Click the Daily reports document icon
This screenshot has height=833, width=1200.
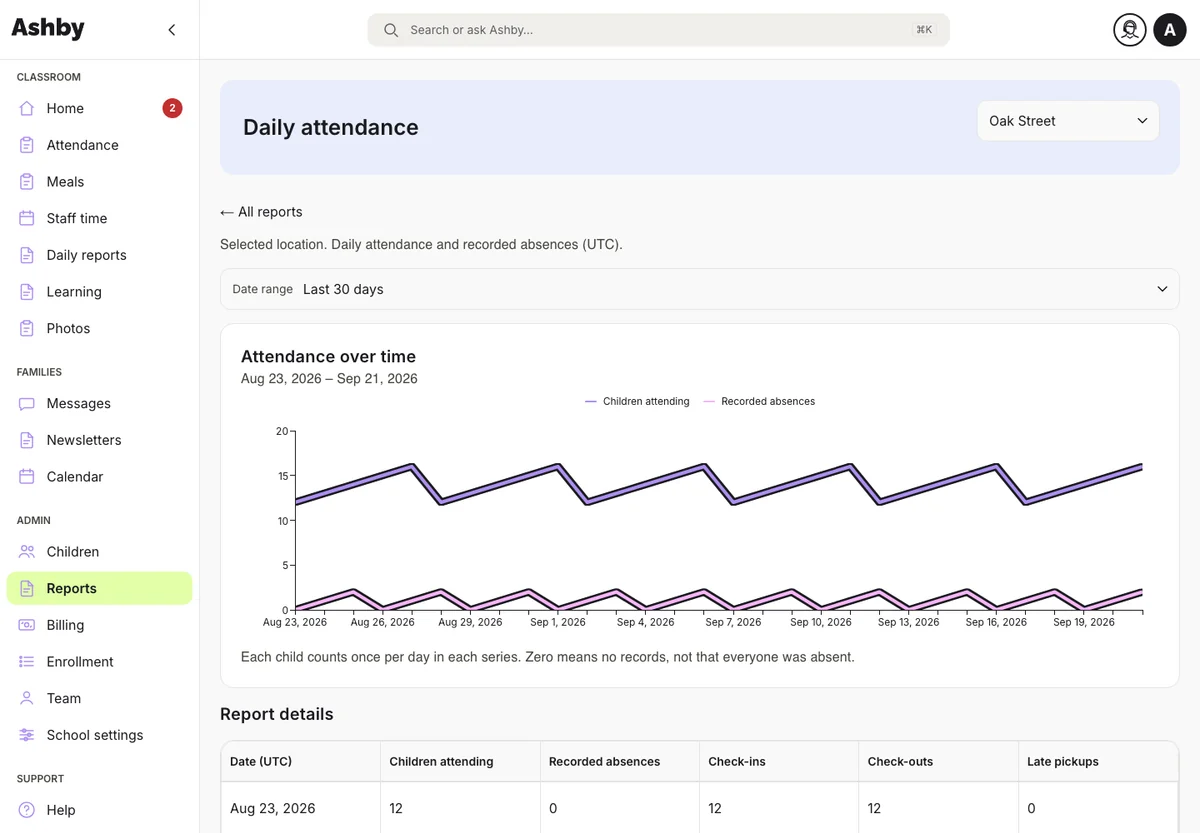(27, 255)
